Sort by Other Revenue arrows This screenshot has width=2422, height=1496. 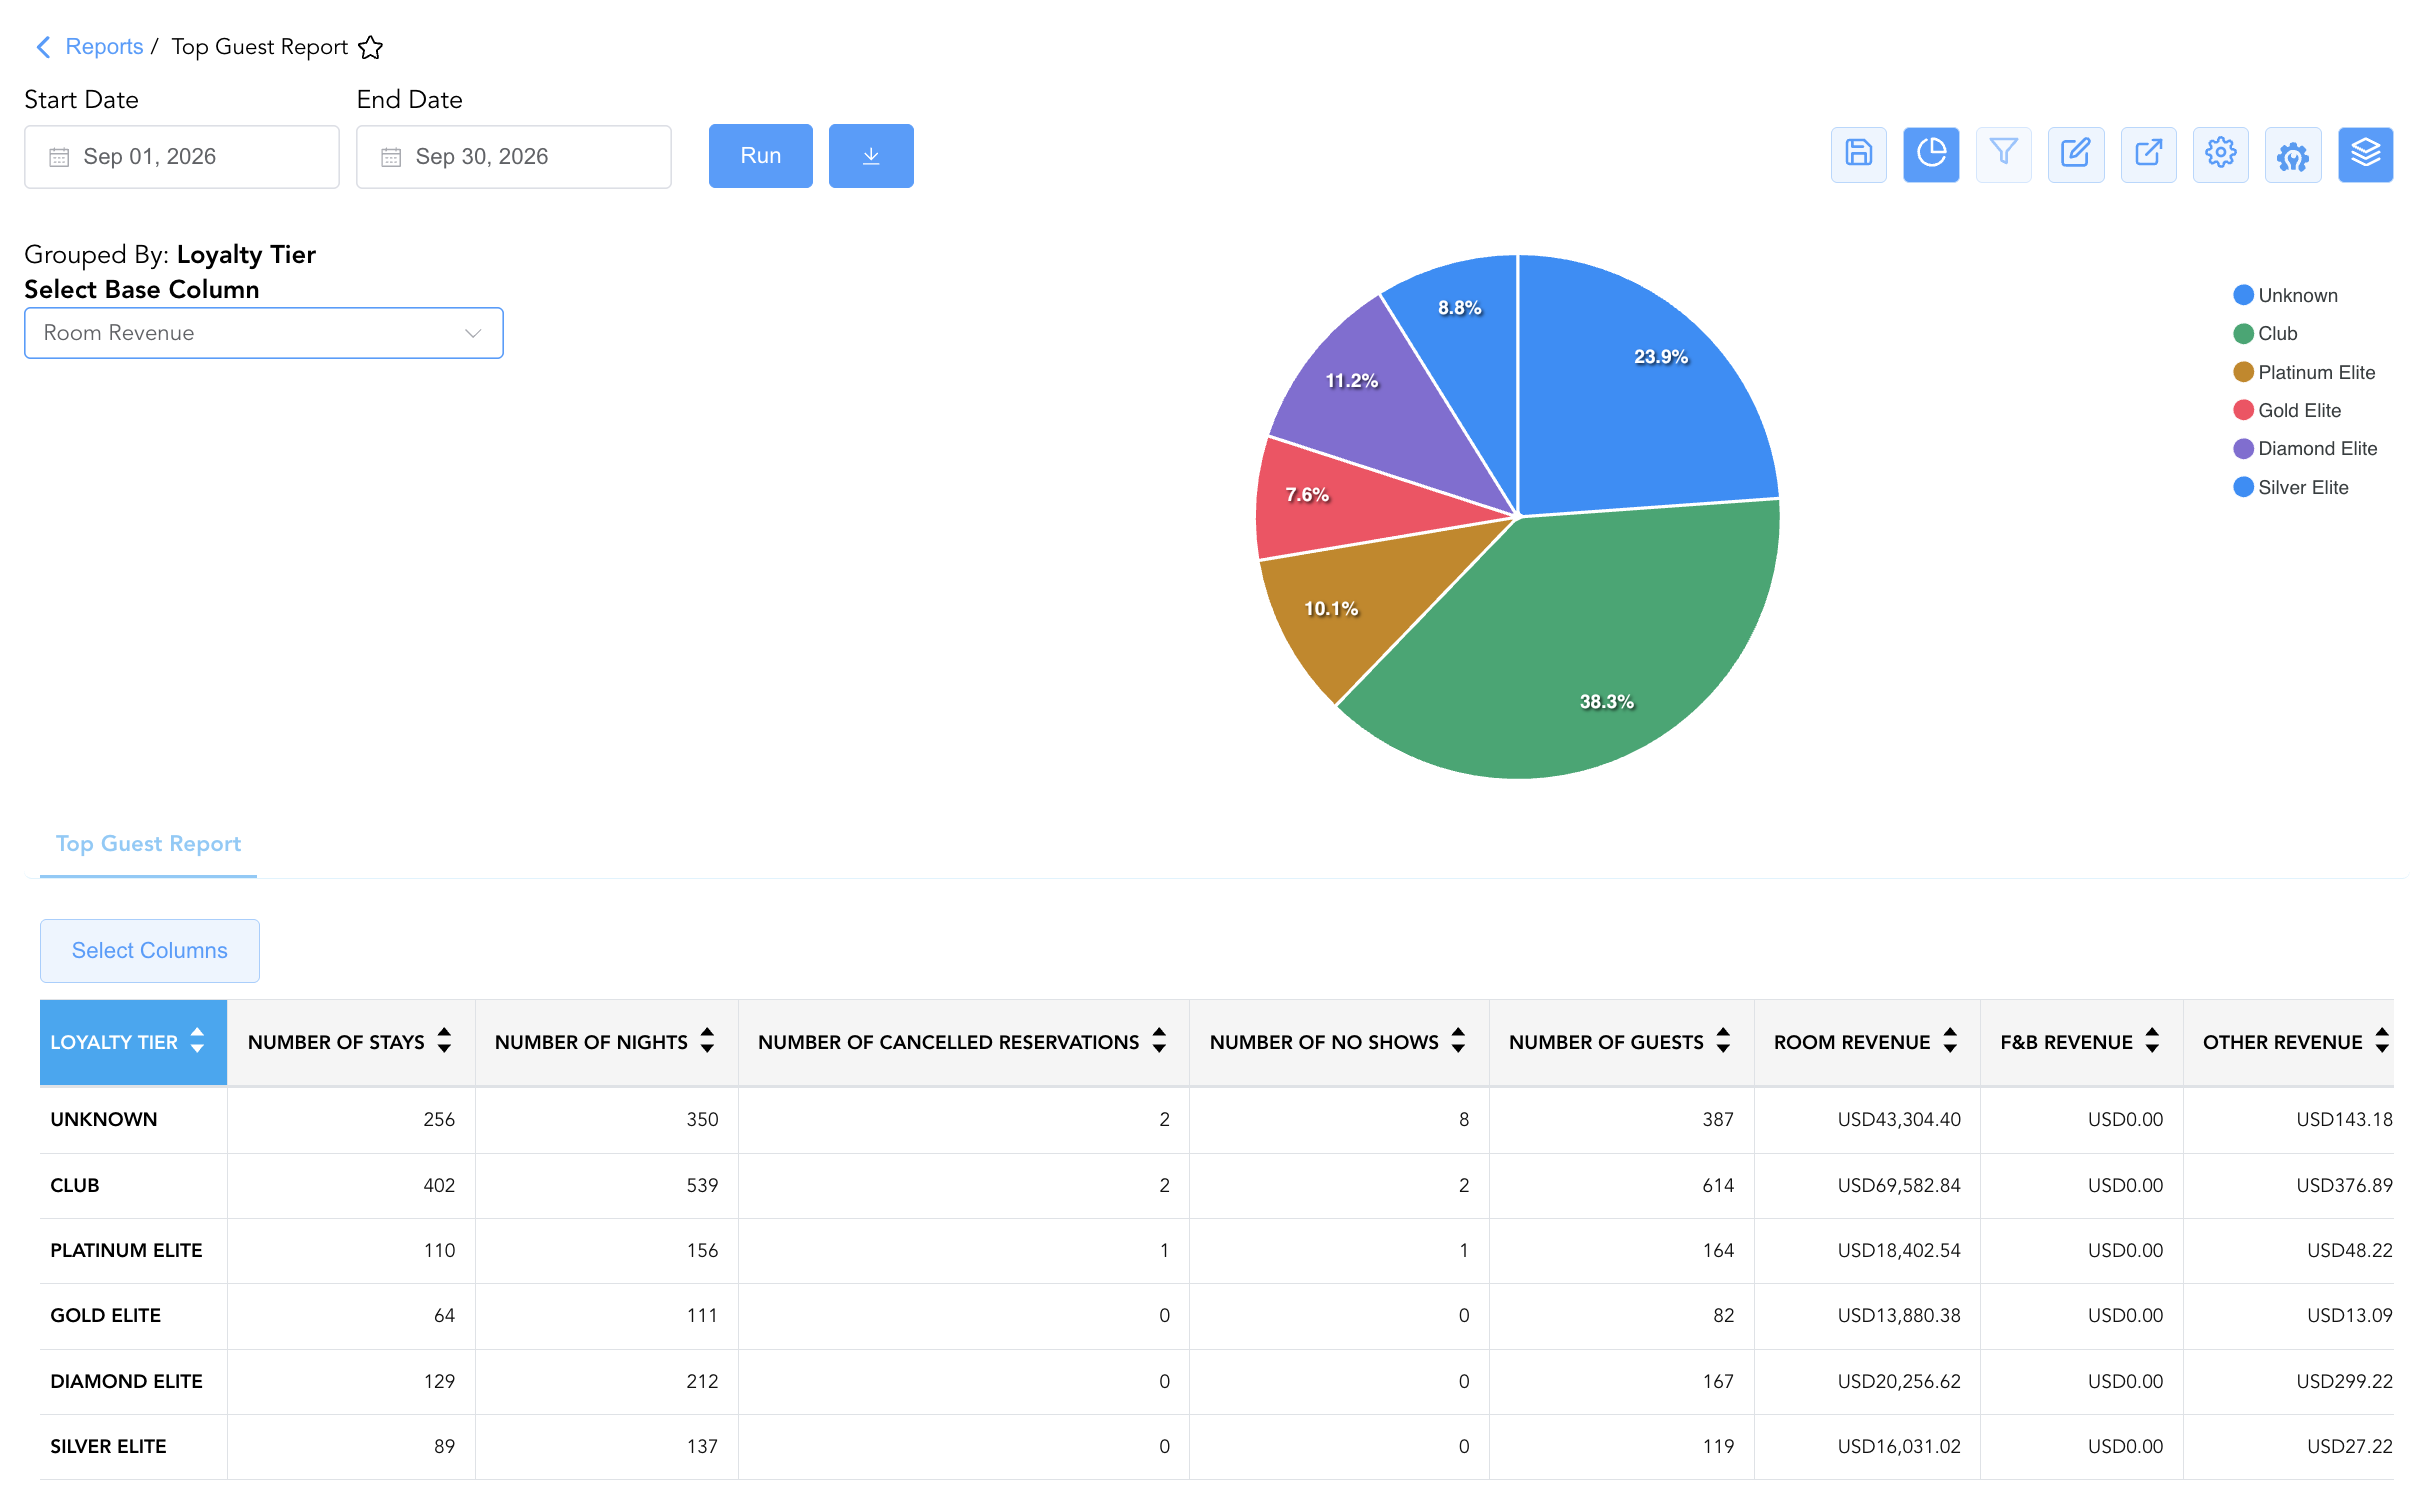pyautogui.click(x=2382, y=1040)
